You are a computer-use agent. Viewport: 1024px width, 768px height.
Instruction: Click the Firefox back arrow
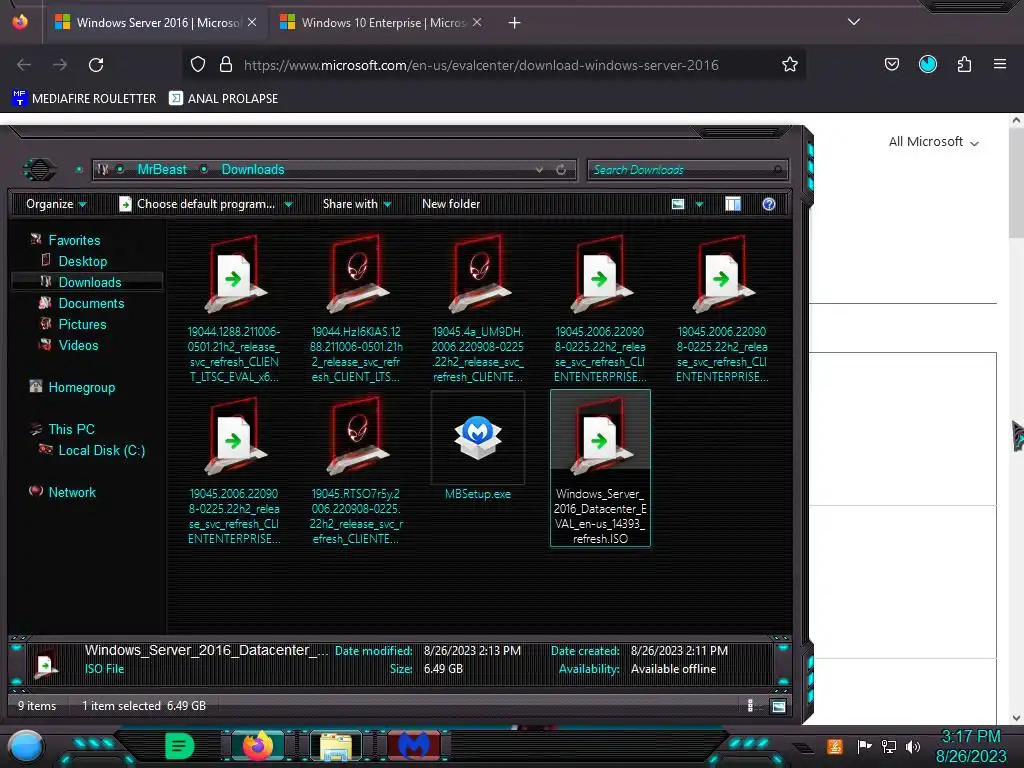[x=24, y=65]
